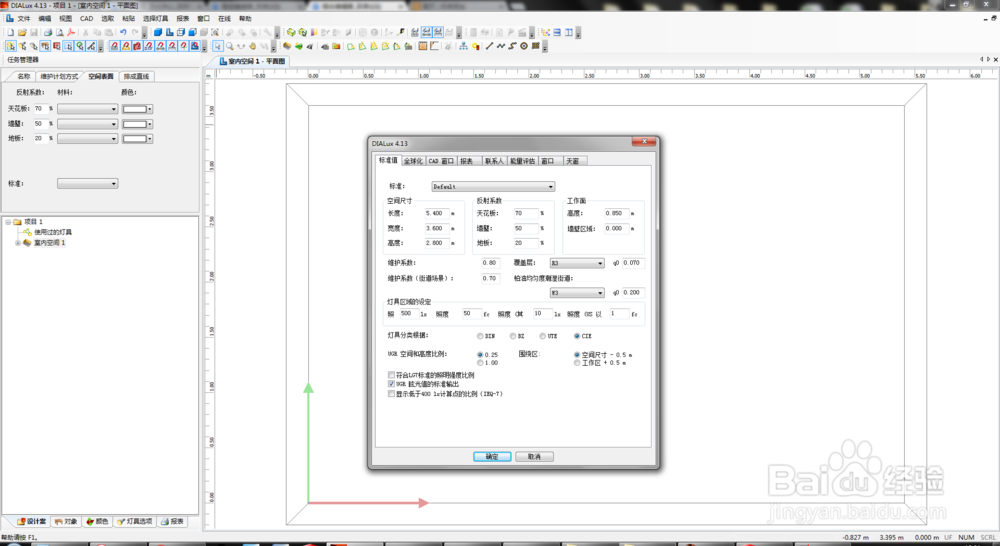This screenshot has width=1000, height=546.
Task: Open the 覆盖层 R3 dropdown
Action: pos(577,263)
